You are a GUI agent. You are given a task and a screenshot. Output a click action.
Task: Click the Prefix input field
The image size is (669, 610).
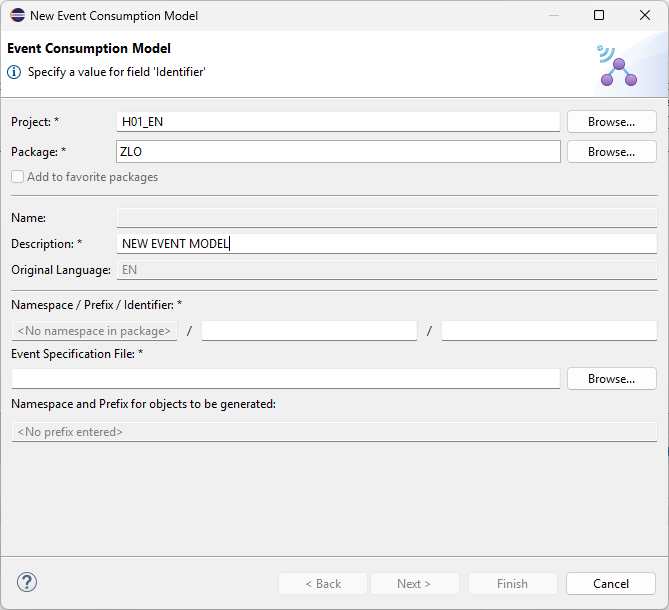[309, 331]
